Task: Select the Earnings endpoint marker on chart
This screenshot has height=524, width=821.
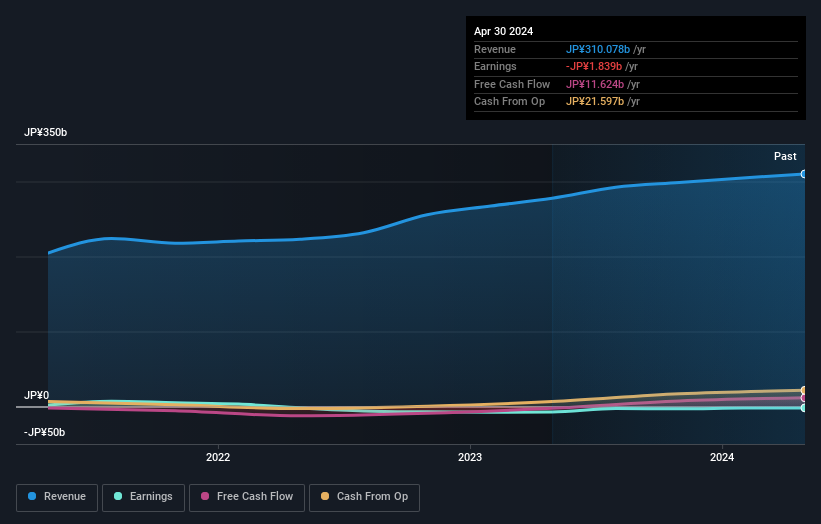Action: 804,408
